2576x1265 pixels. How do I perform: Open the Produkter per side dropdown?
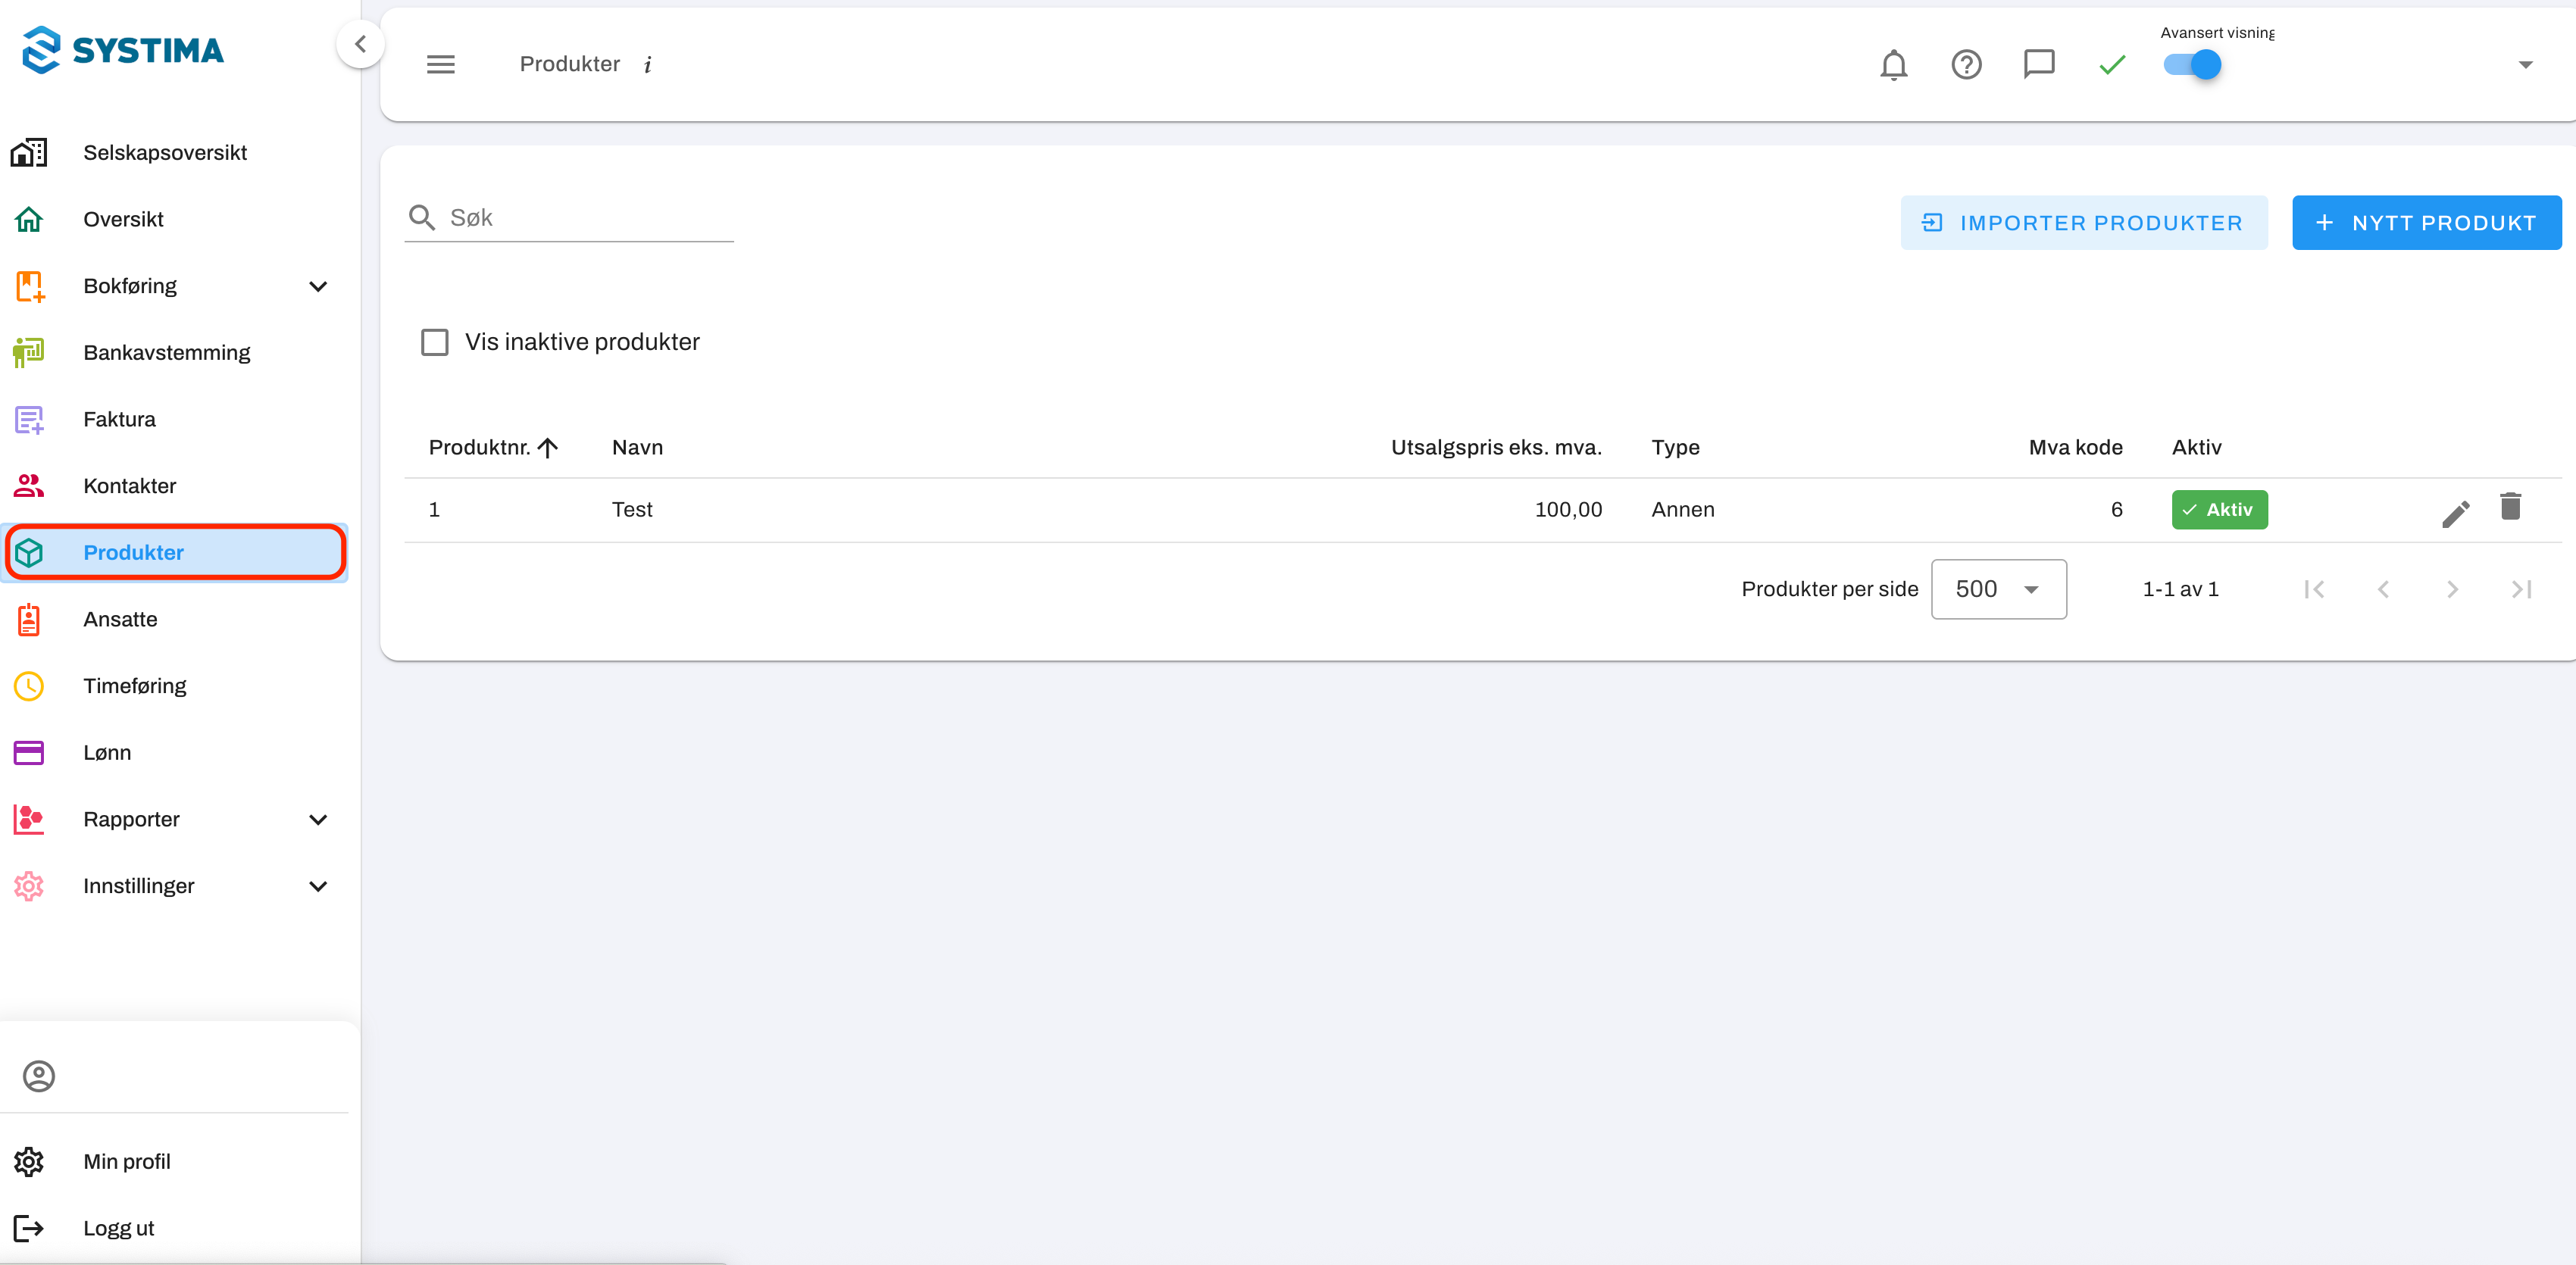click(1997, 589)
